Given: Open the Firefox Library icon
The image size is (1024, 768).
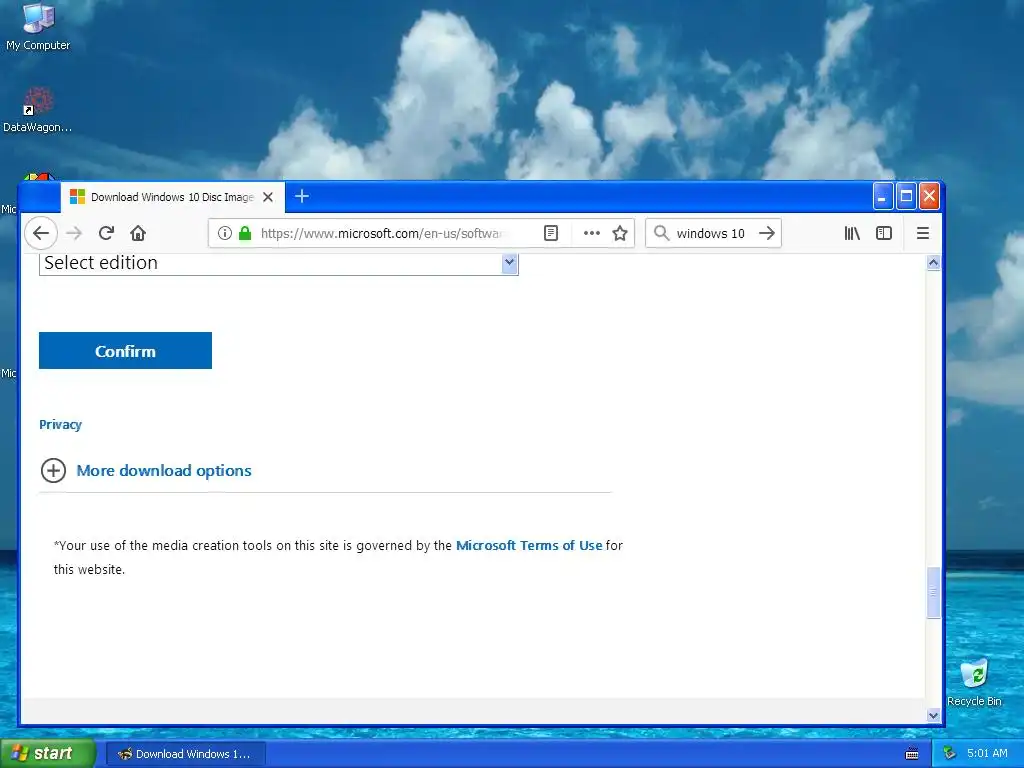Looking at the screenshot, I should coord(852,233).
